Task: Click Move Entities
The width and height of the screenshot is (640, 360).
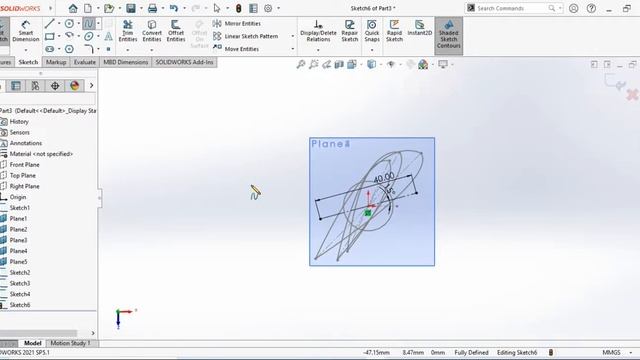Action: (x=236, y=49)
